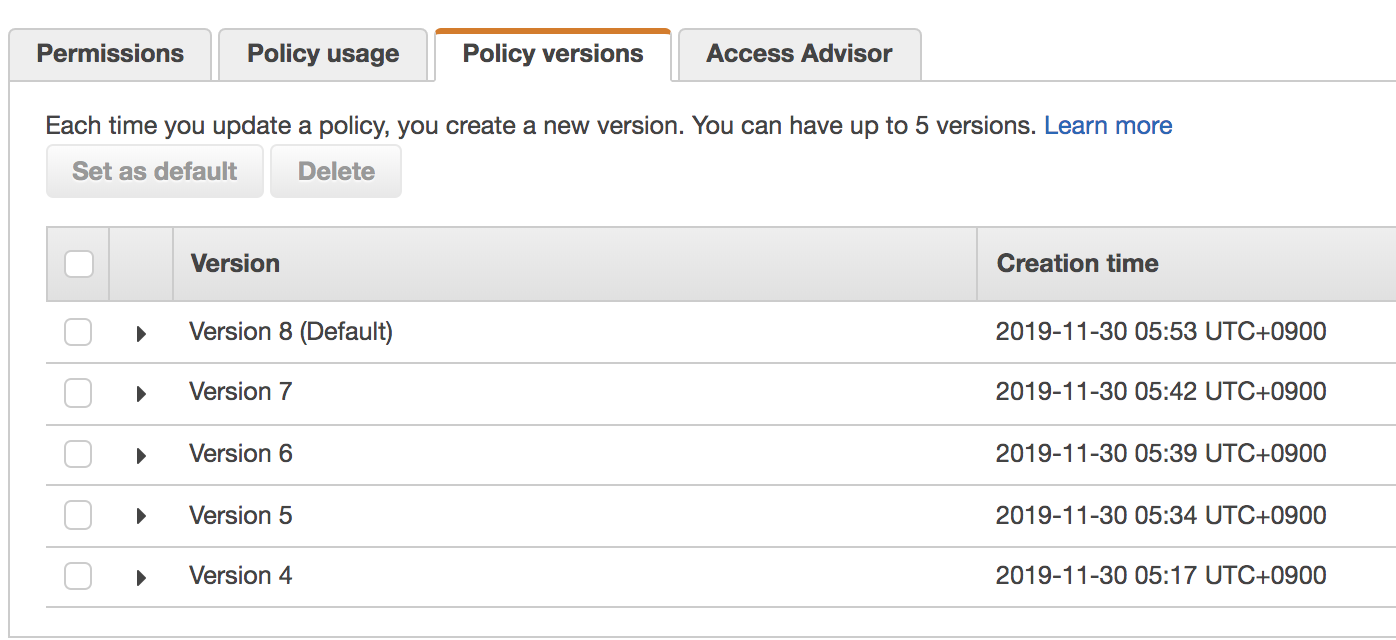Toggle the select-all checkbox in table header
The image size is (1396, 640).
pos(79,264)
